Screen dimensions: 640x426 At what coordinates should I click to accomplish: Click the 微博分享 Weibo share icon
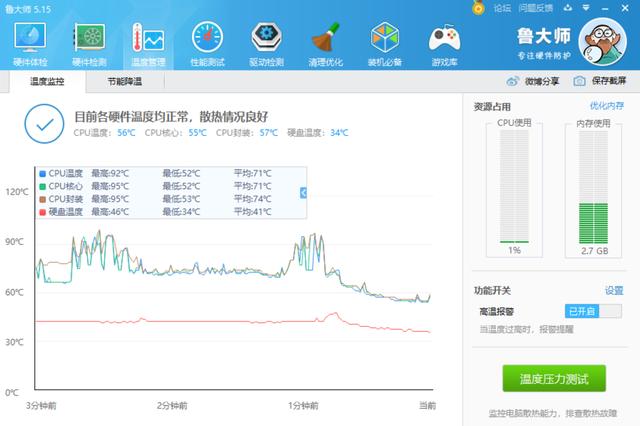tap(512, 81)
